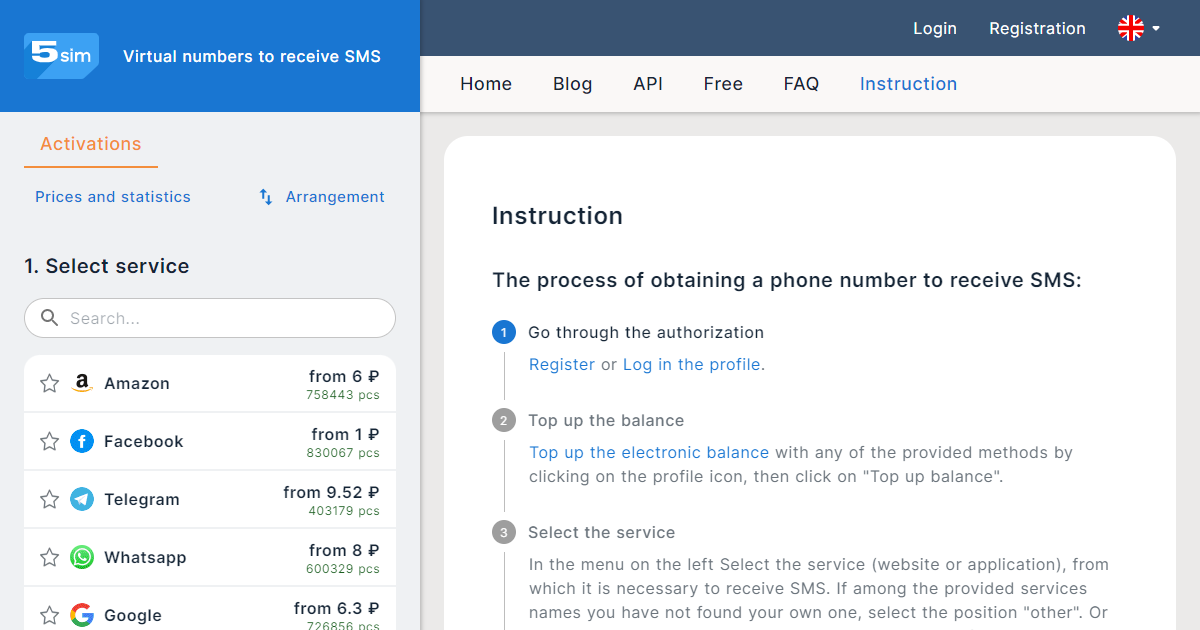Screen dimensions: 1200x630
Task: Click the 'Go through the authorization' step heading
Action: (x=646, y=333)
